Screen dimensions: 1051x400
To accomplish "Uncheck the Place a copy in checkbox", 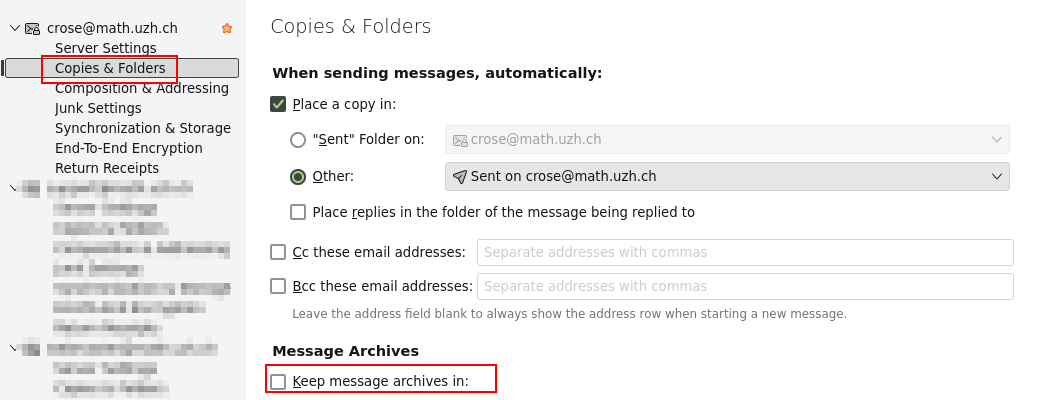I will tap(279, 104).
